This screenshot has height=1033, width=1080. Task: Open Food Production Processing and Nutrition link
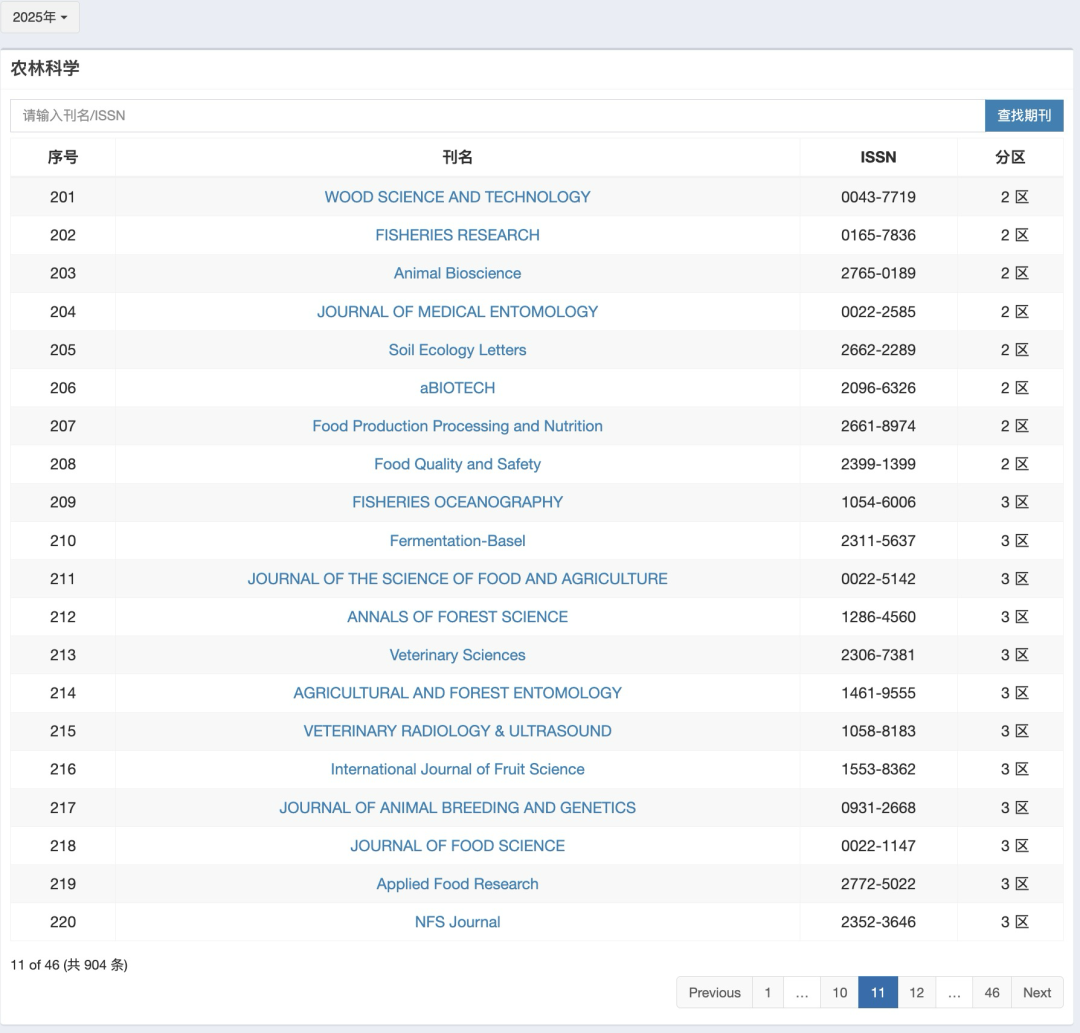coord(457,426)
